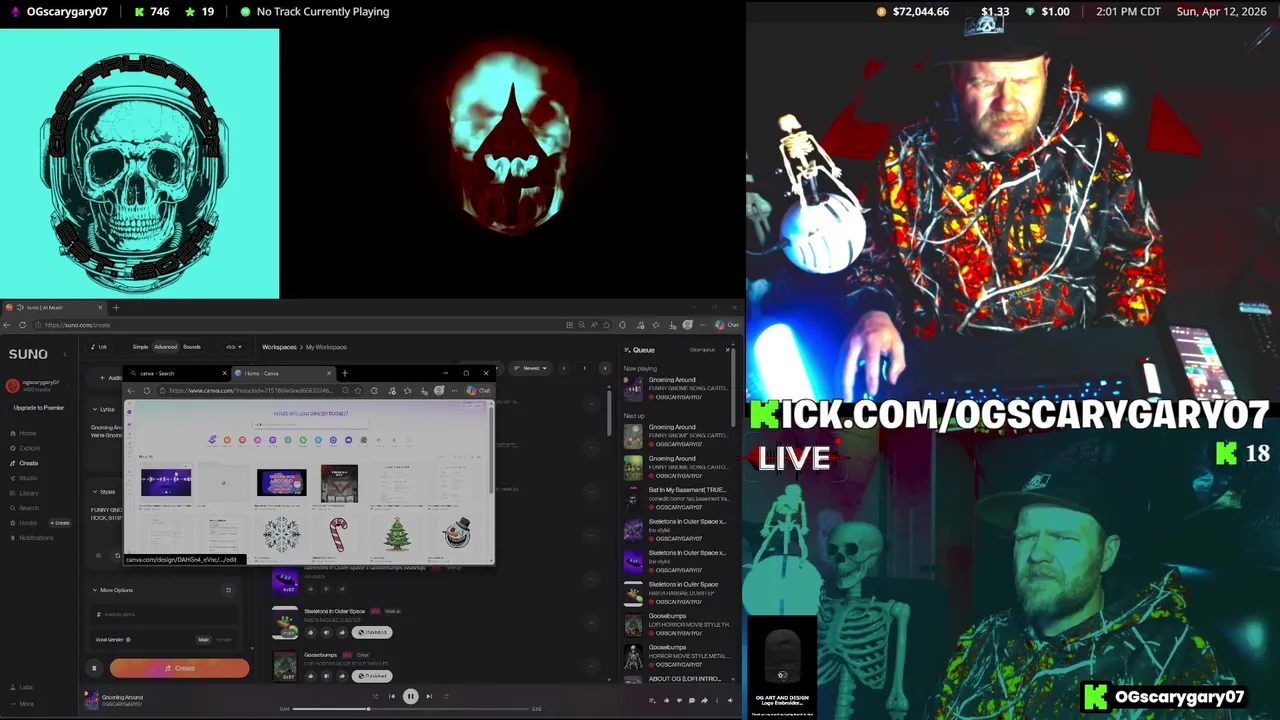This screenshot has width=1280, height=720.
Task: Pause the currently playing track
Action: (410, 696)
